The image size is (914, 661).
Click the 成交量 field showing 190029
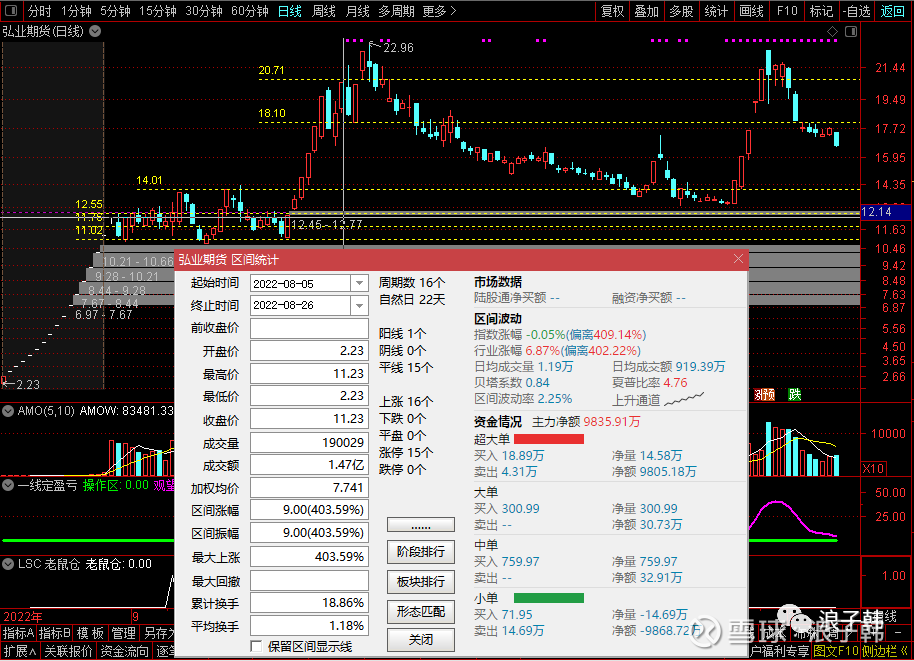(x=310, y=443)
